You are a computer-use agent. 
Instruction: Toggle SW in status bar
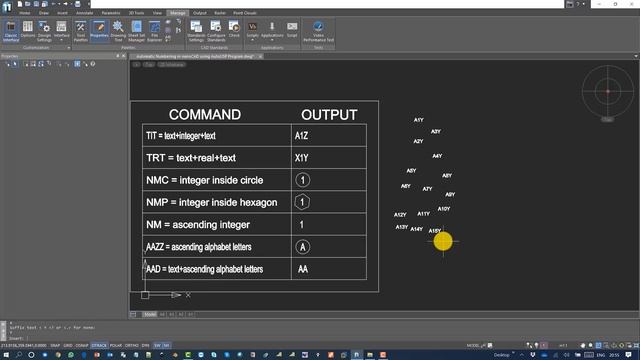point(158,346)
